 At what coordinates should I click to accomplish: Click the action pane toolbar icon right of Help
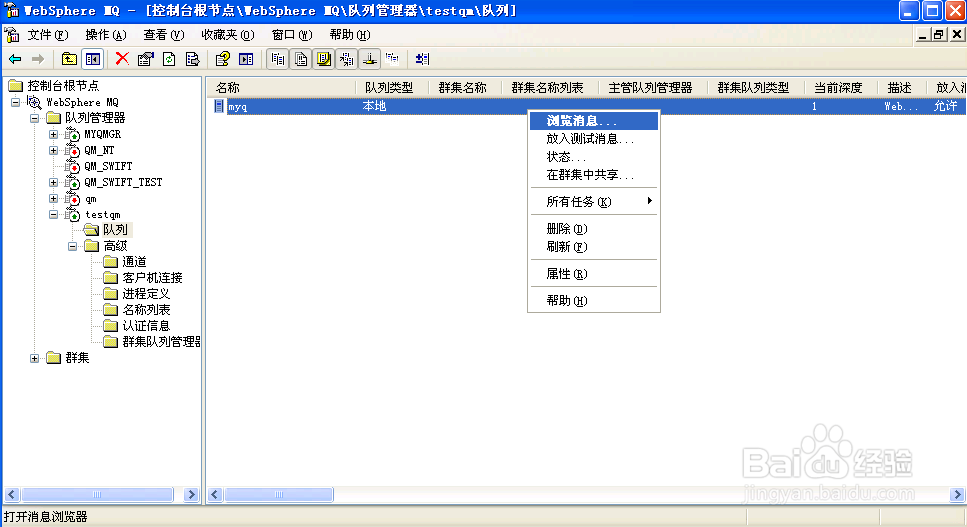coord(246,59)
